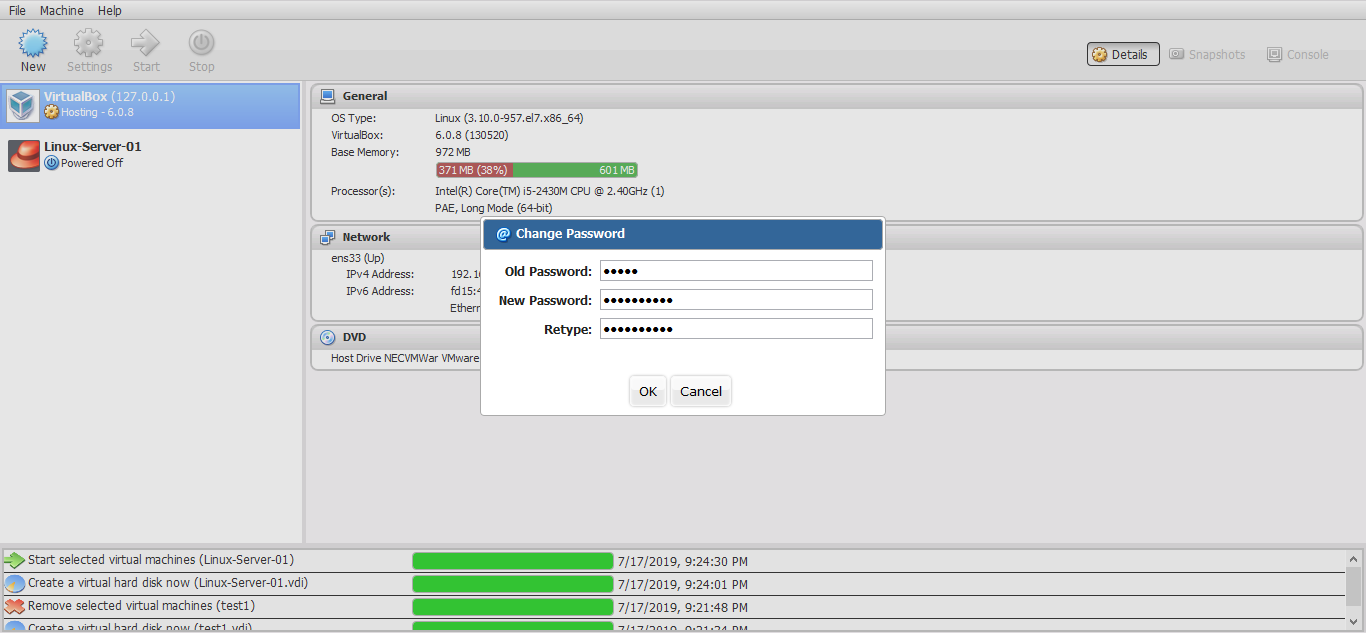Click the Change Password dialog @ icon
Viewport: 1366px width, 633px height.
[x=503, y=234]
